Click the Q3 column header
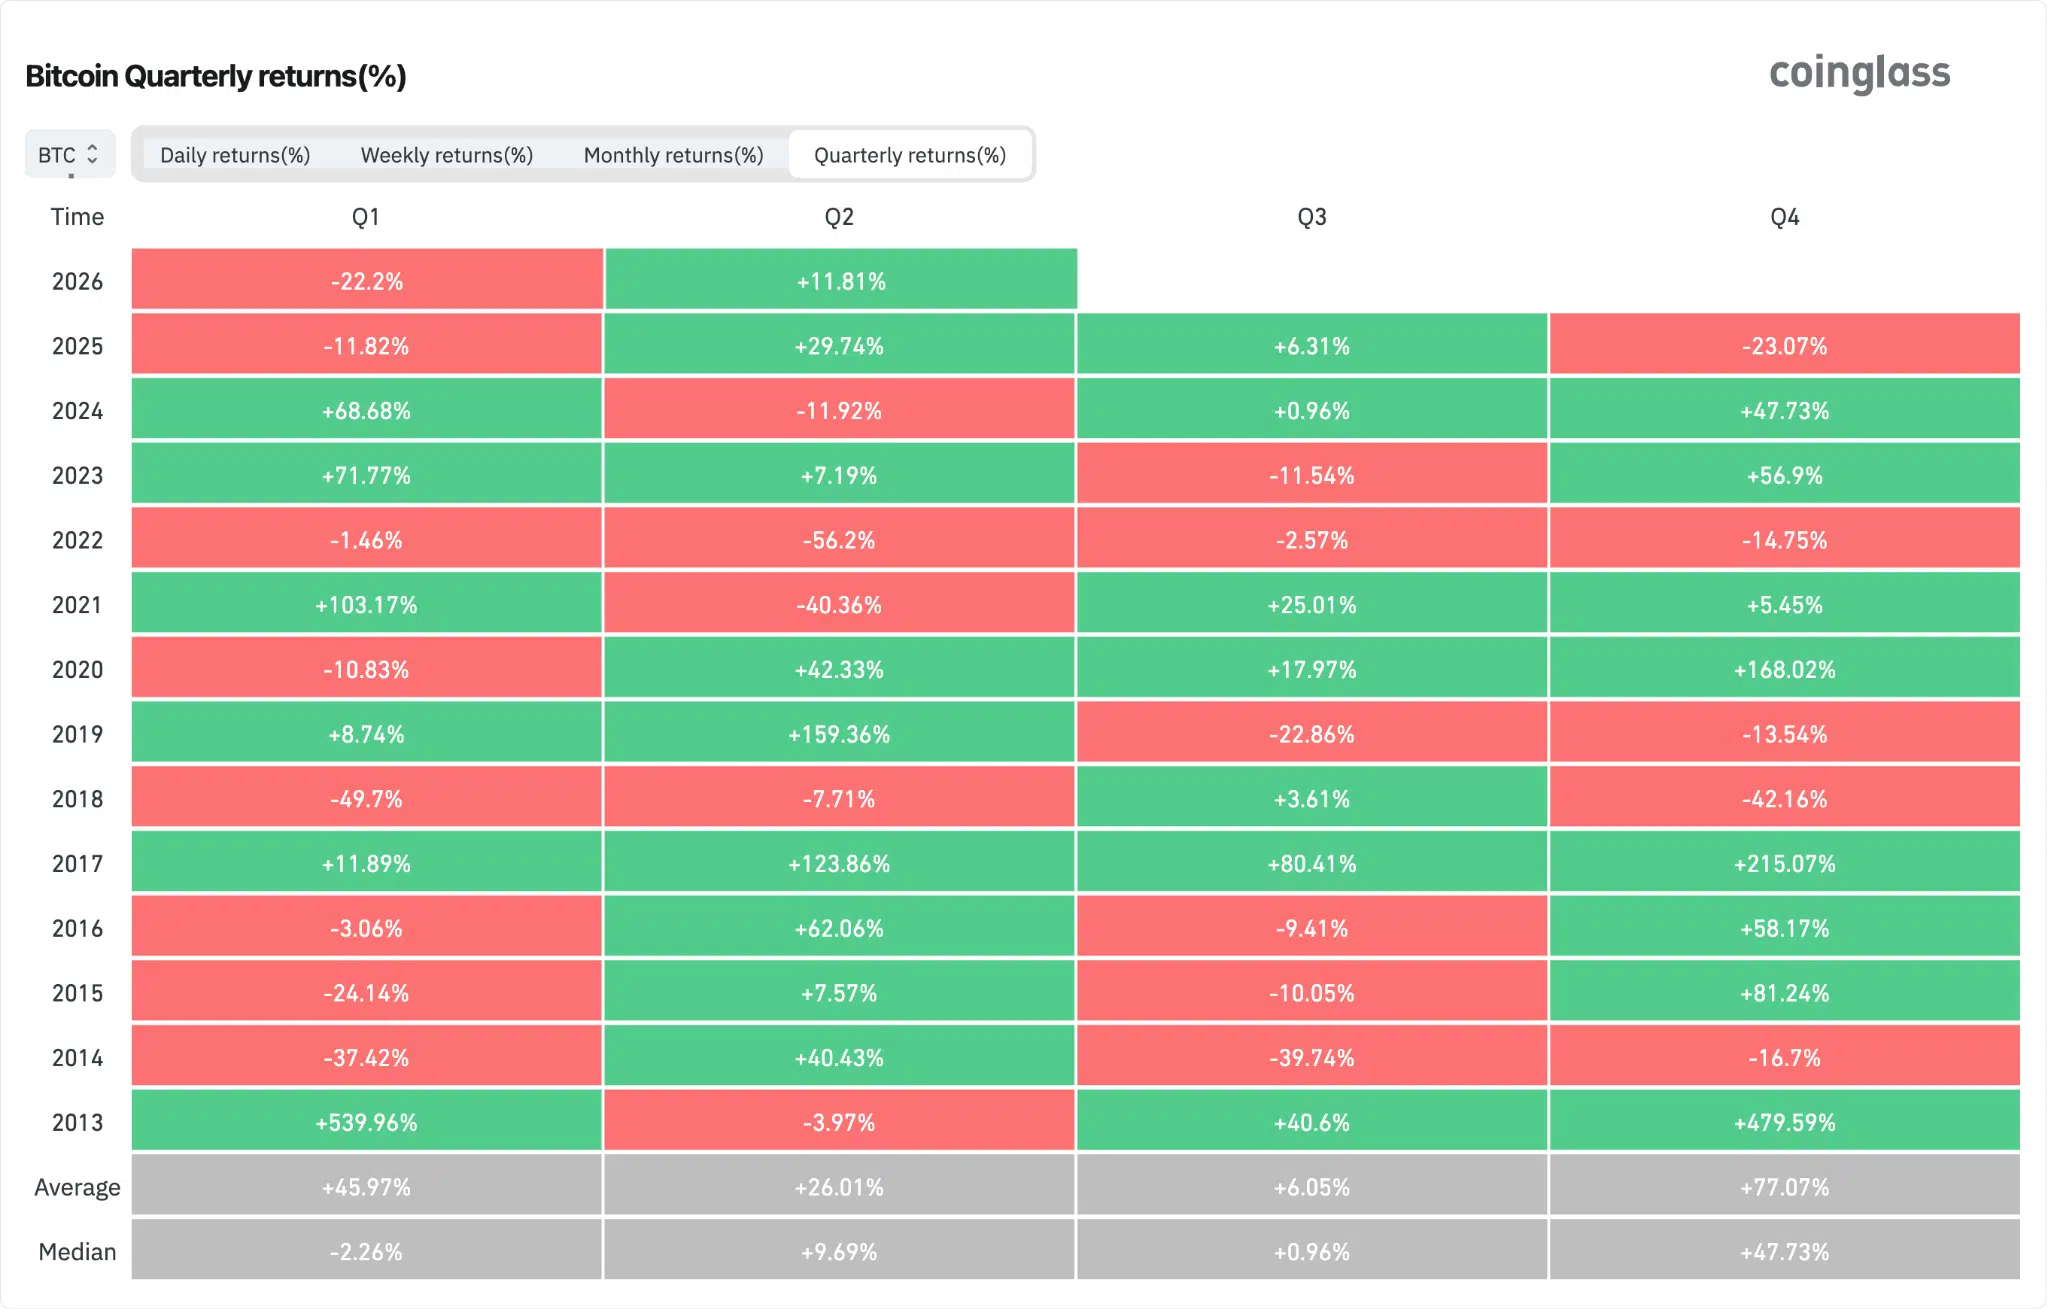The width and height of the screenshot is (2048, 1309). click(x=1312, y=216)
